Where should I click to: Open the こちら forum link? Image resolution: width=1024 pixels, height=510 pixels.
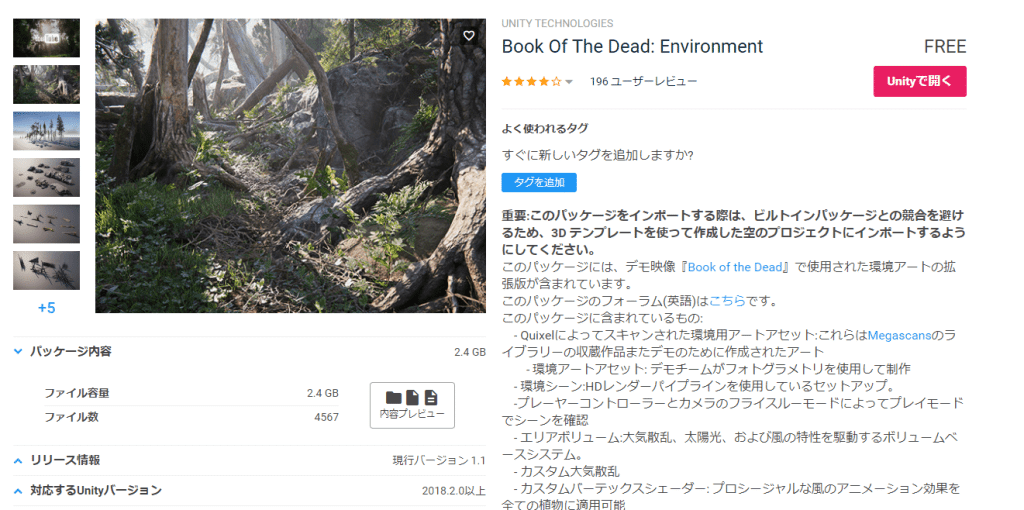tap(727, 301)
